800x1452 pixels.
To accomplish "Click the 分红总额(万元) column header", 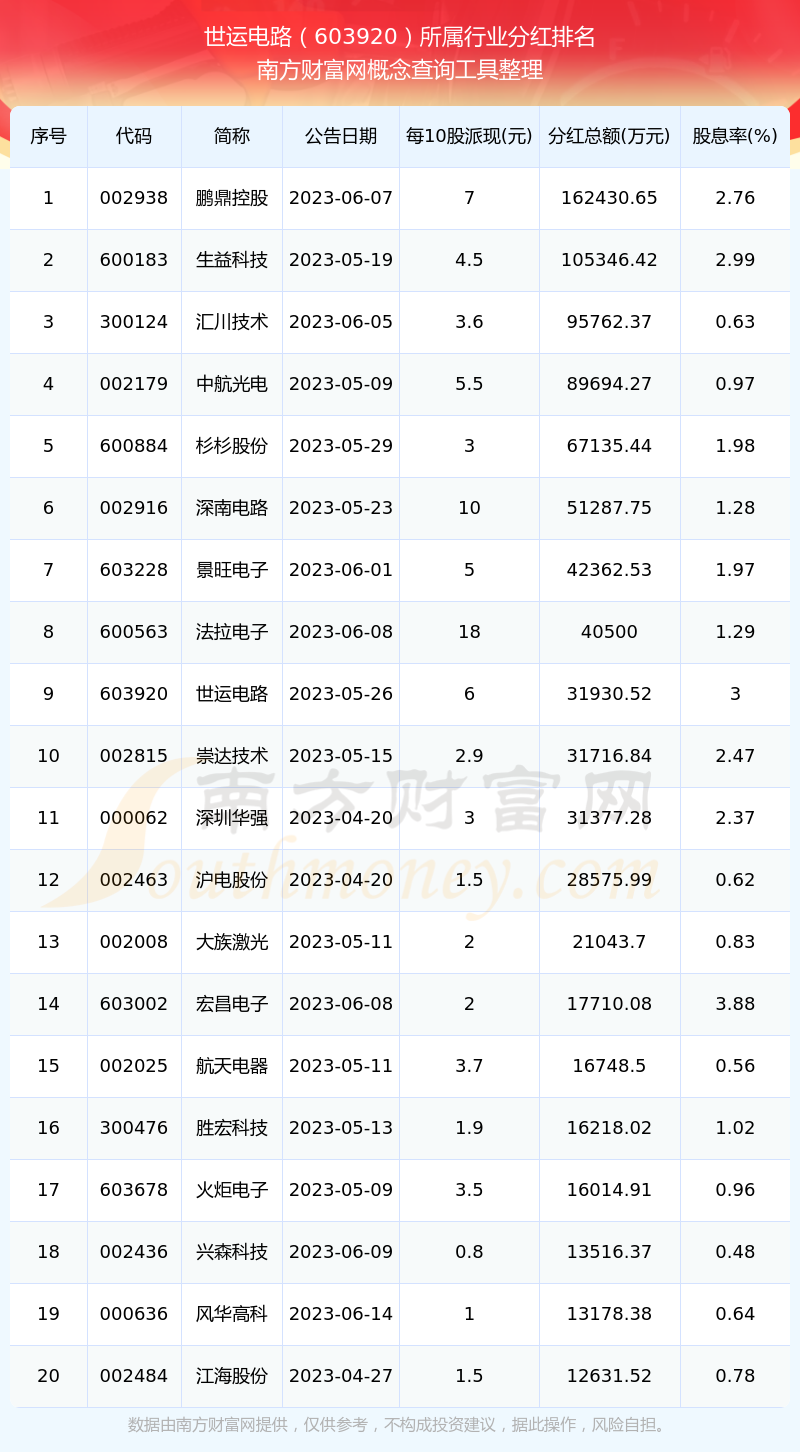I will pyautogui.click(x=609, y=136).
